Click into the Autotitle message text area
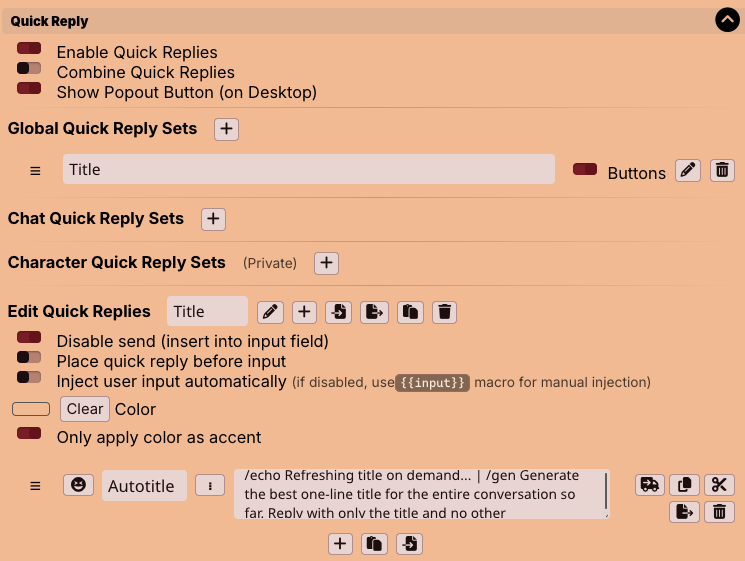The height and width of the screenshot is (561, 745). click(x=421, y=494)
